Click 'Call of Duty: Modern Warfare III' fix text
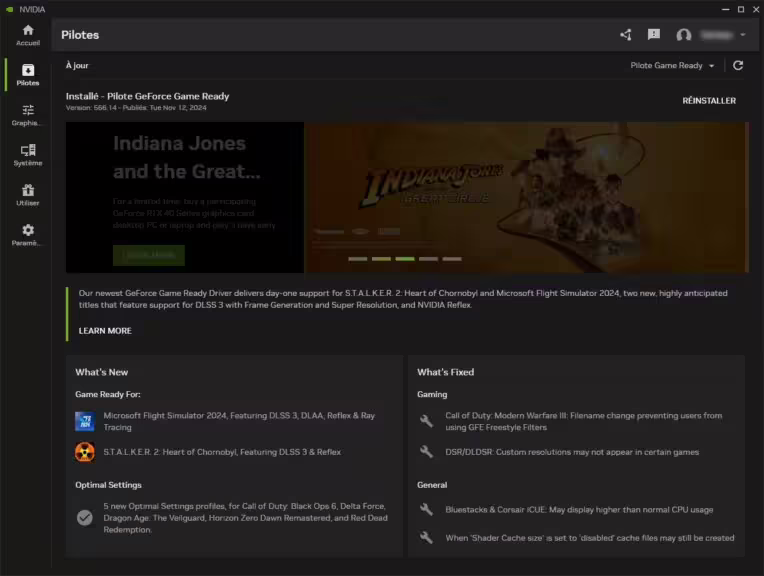The height and width of the screenshot is (576, 764). 583,422
